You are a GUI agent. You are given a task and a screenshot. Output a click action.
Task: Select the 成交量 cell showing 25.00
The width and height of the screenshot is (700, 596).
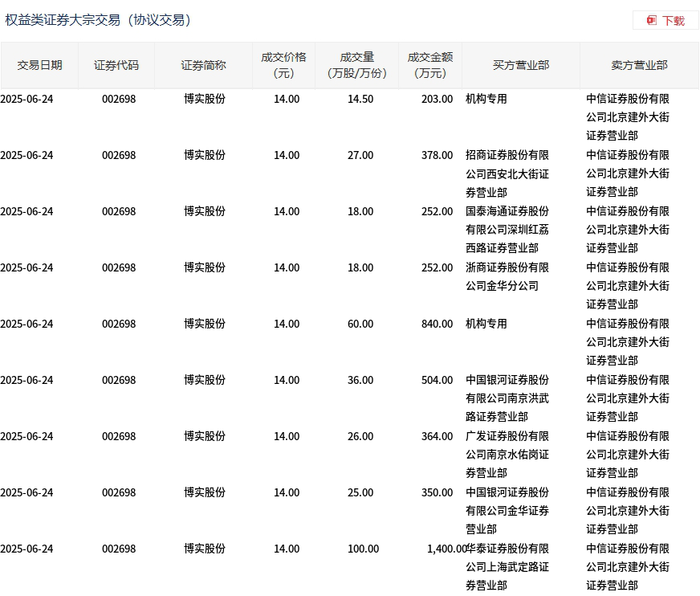pyautogui.click(x=360, y=492)
